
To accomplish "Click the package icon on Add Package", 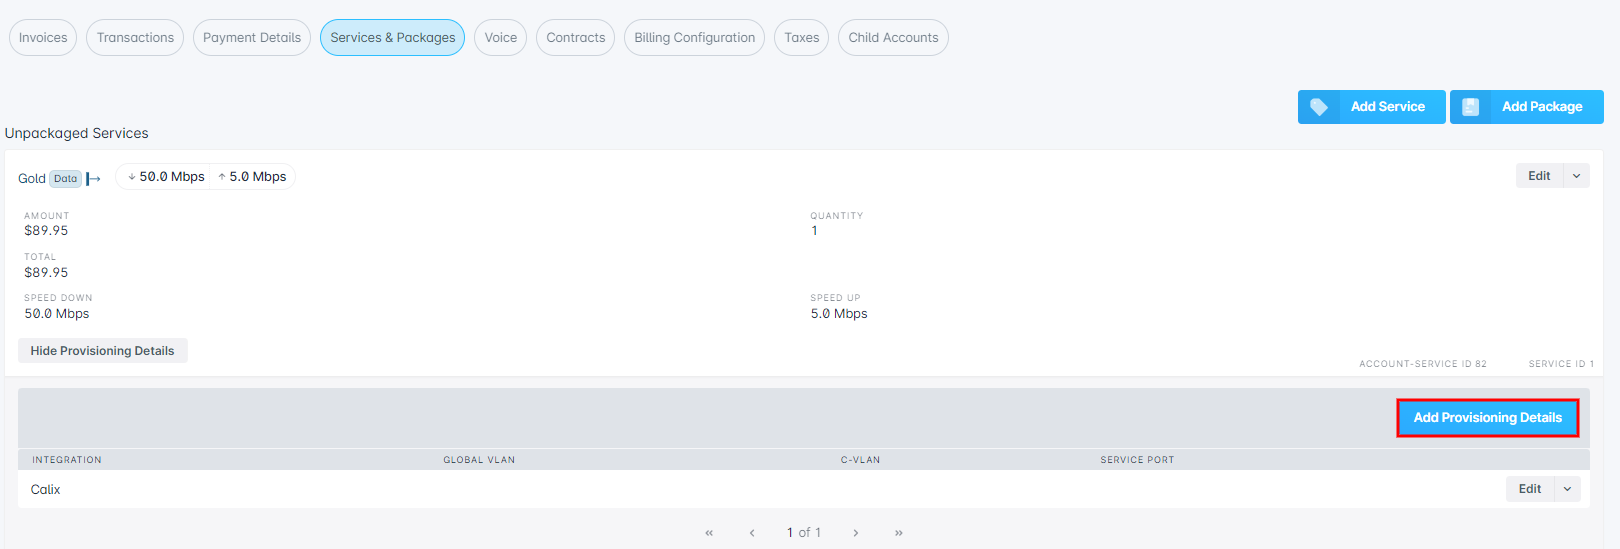I will point(1471,107).
